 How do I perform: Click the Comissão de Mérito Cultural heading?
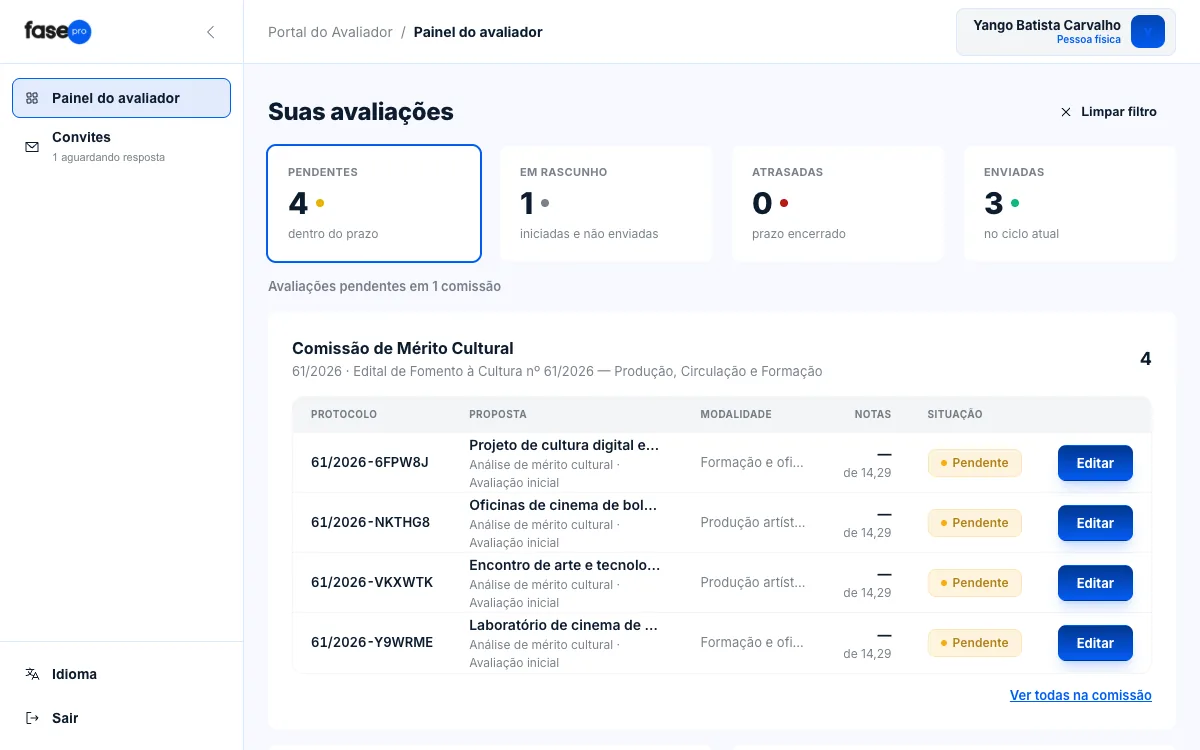point(403,348)
